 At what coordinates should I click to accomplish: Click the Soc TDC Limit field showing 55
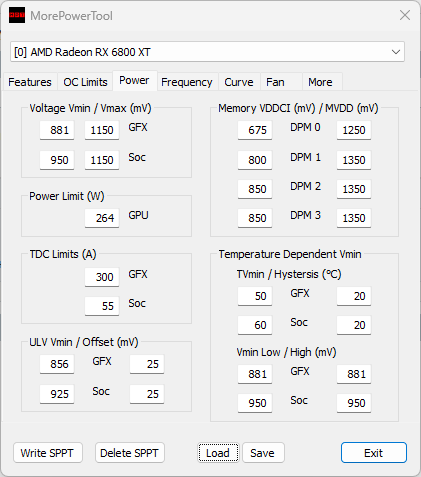click(102, 306)
